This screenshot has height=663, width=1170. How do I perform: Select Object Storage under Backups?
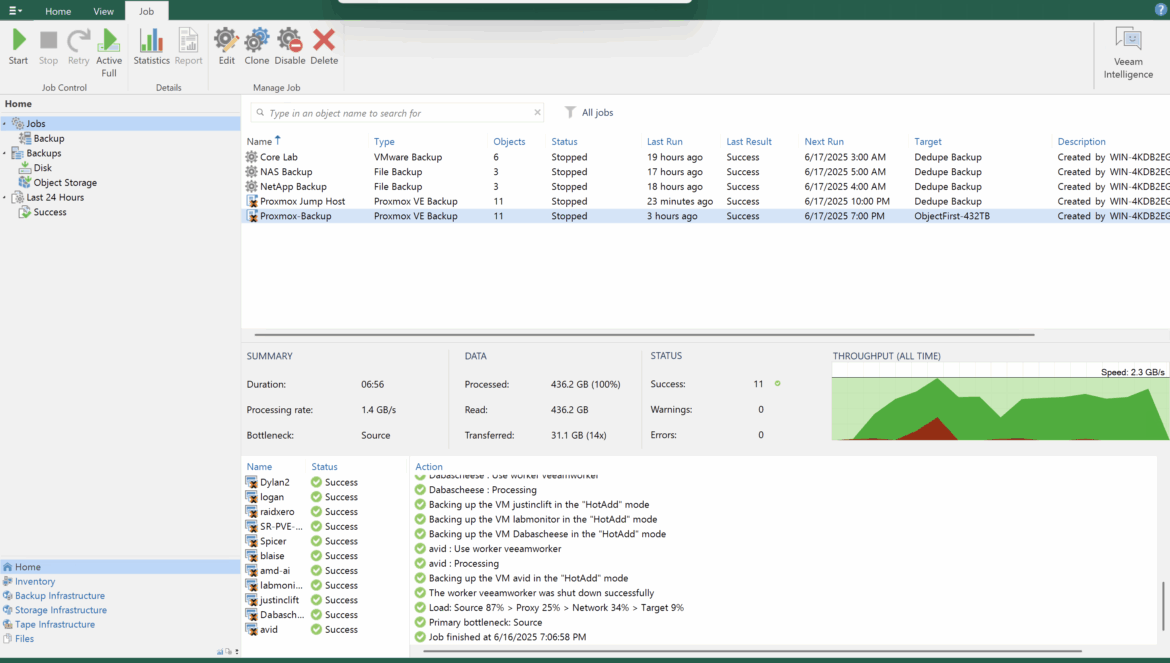(58, 183)
